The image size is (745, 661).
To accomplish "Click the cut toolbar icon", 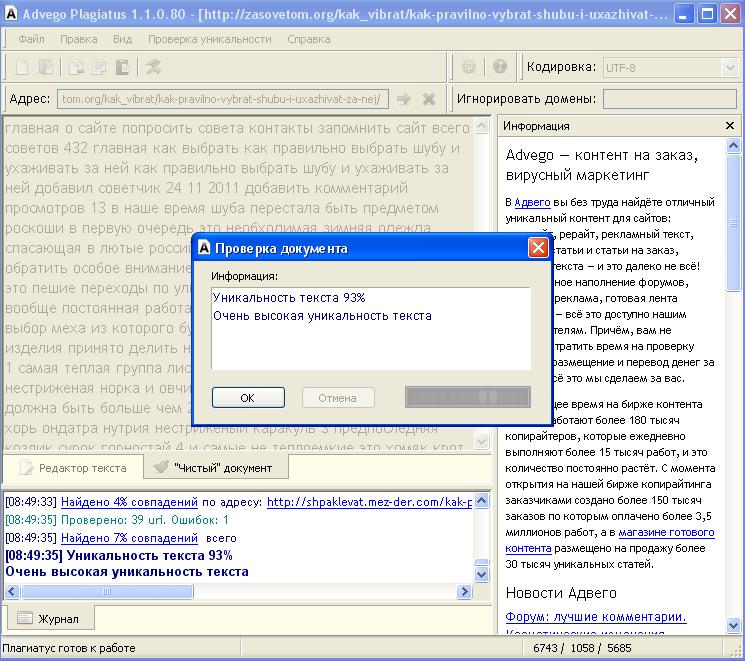I will pos(75,67).
